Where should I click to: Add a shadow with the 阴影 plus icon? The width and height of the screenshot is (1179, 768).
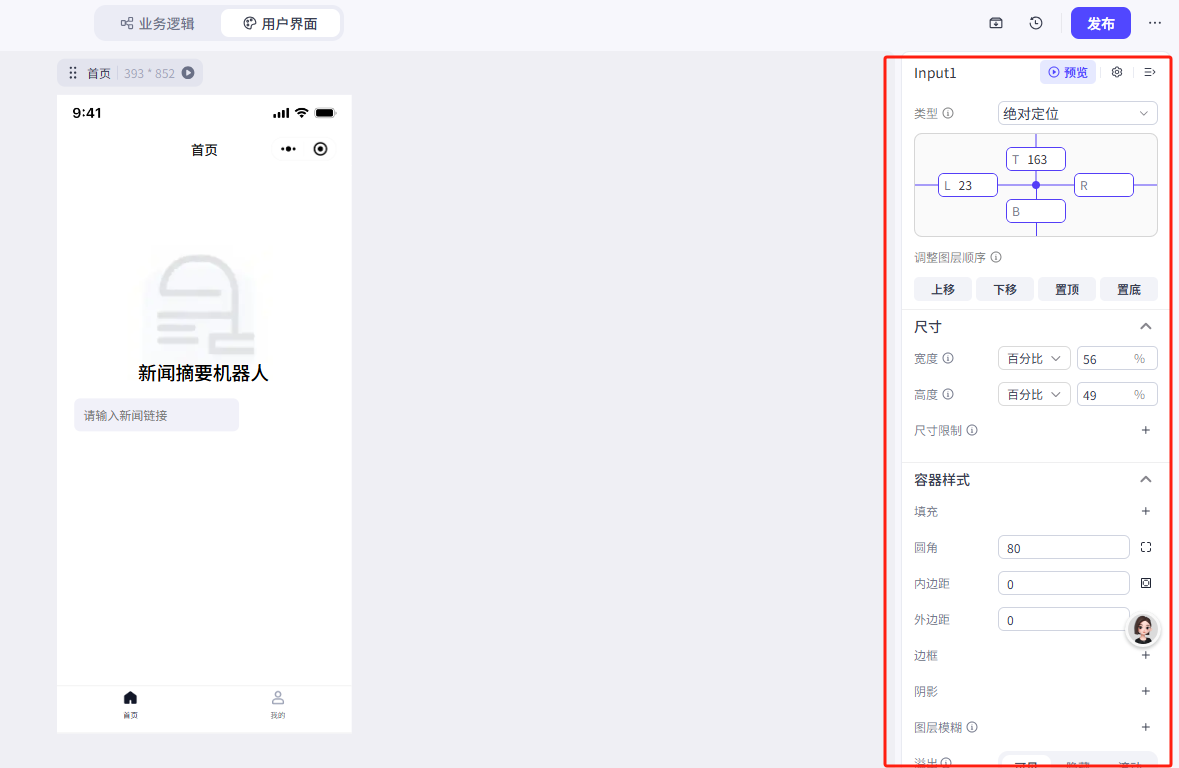1146,691
